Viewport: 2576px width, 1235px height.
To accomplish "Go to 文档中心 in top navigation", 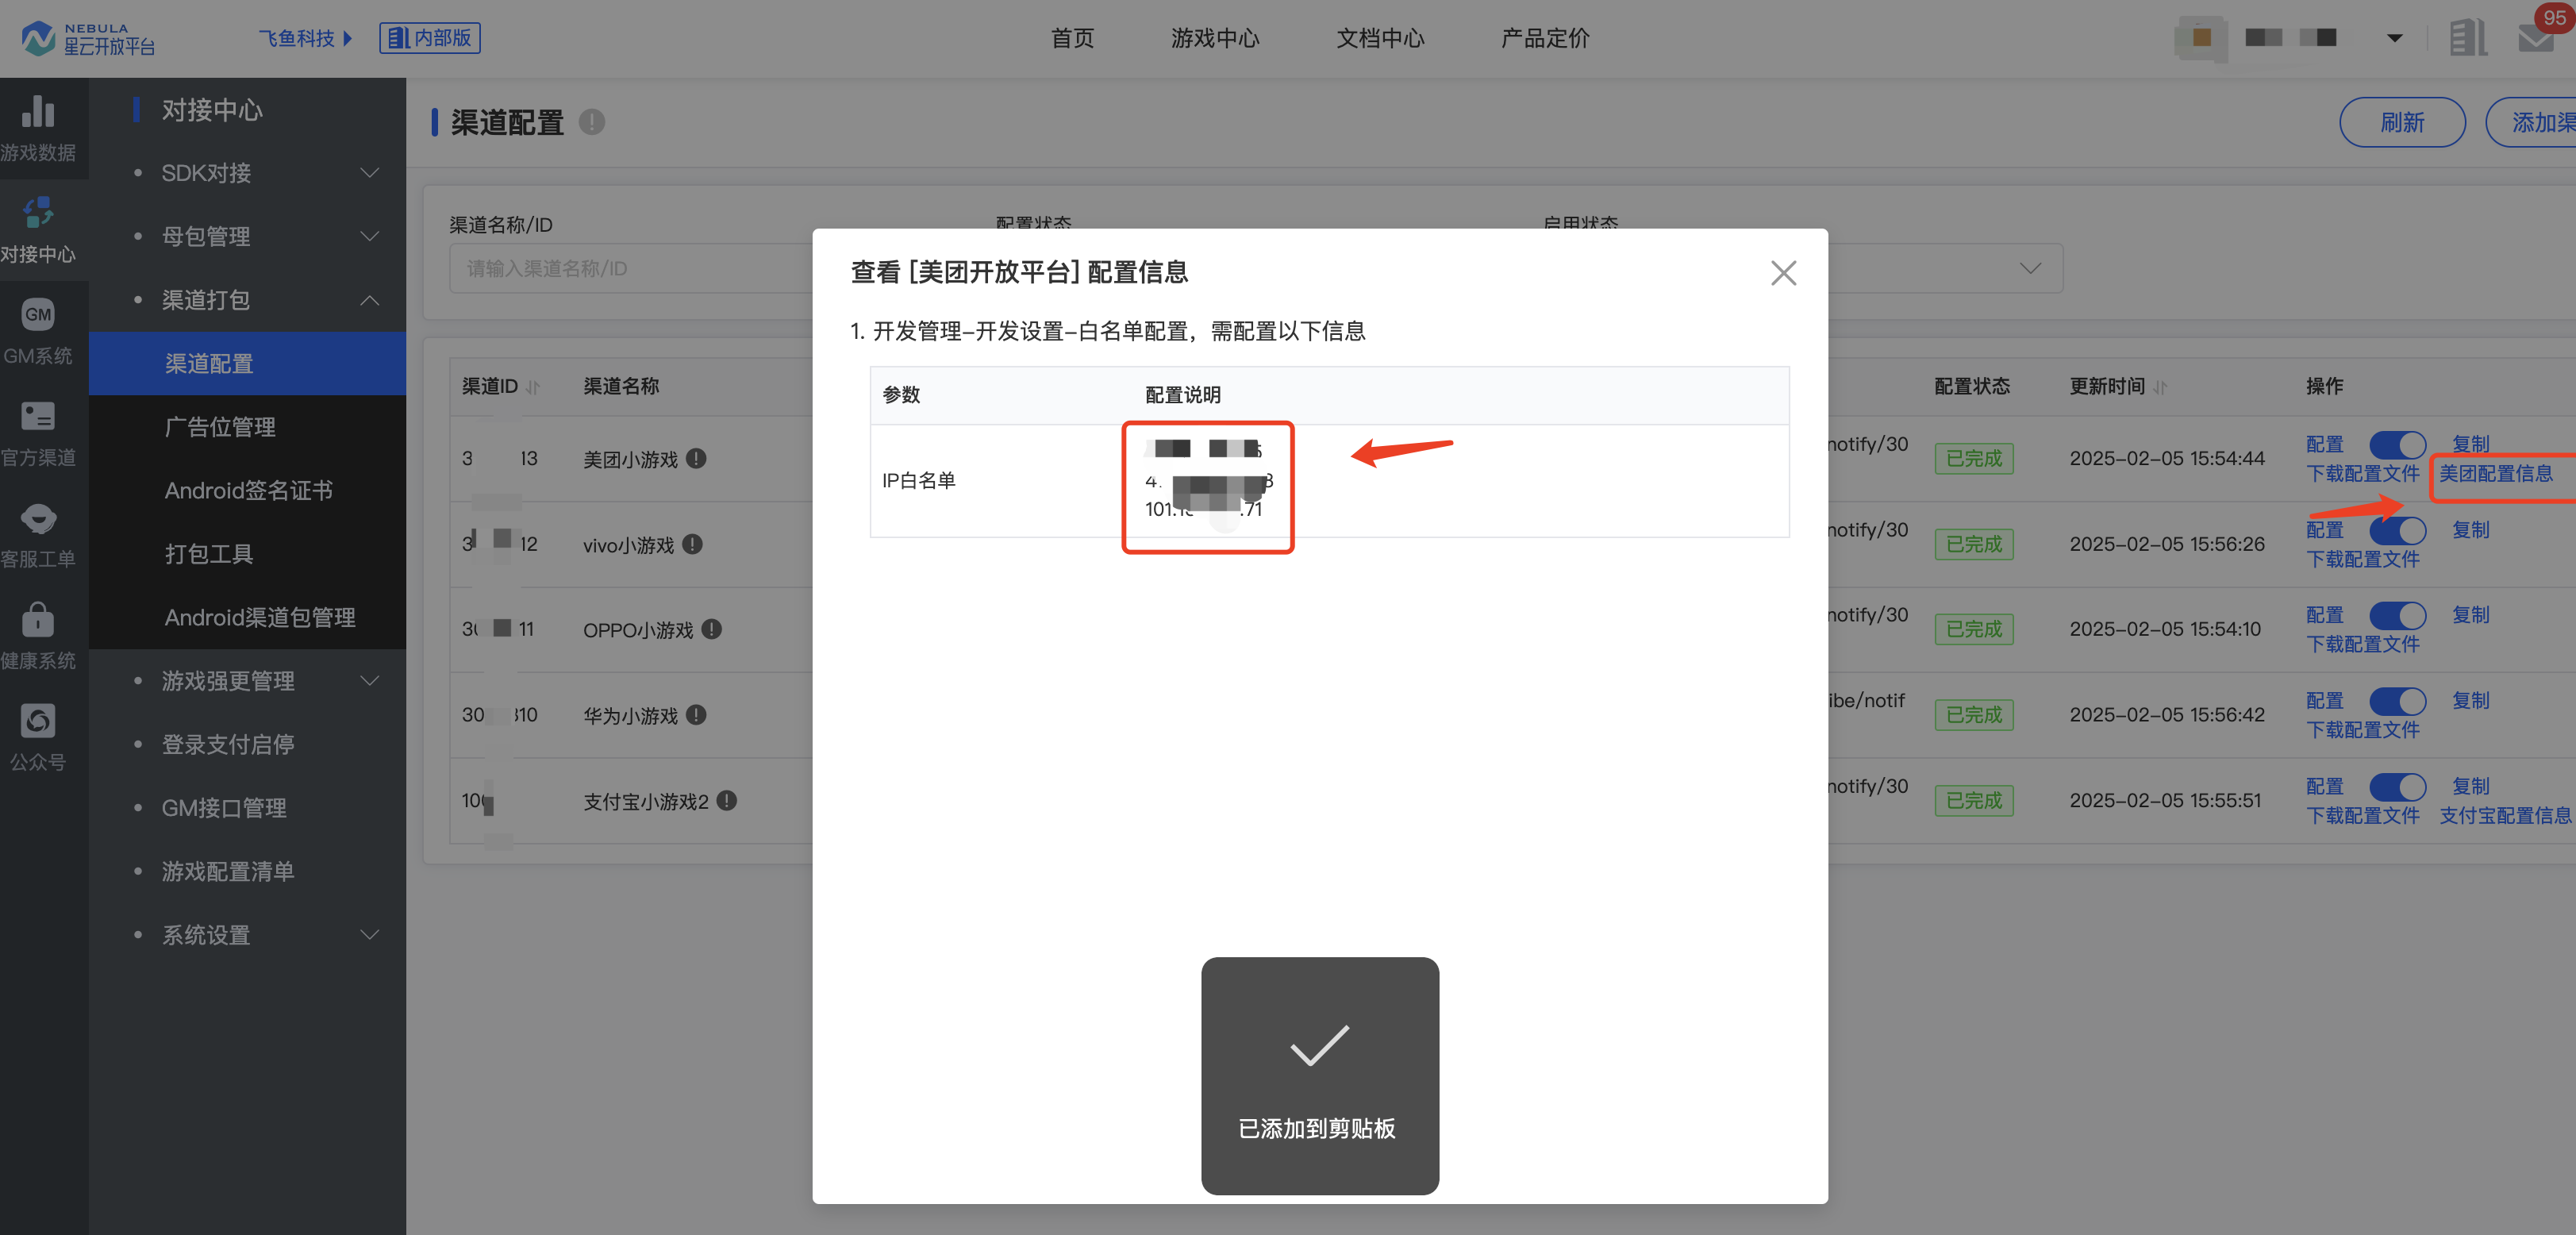I will click(x=1380, y=38).
